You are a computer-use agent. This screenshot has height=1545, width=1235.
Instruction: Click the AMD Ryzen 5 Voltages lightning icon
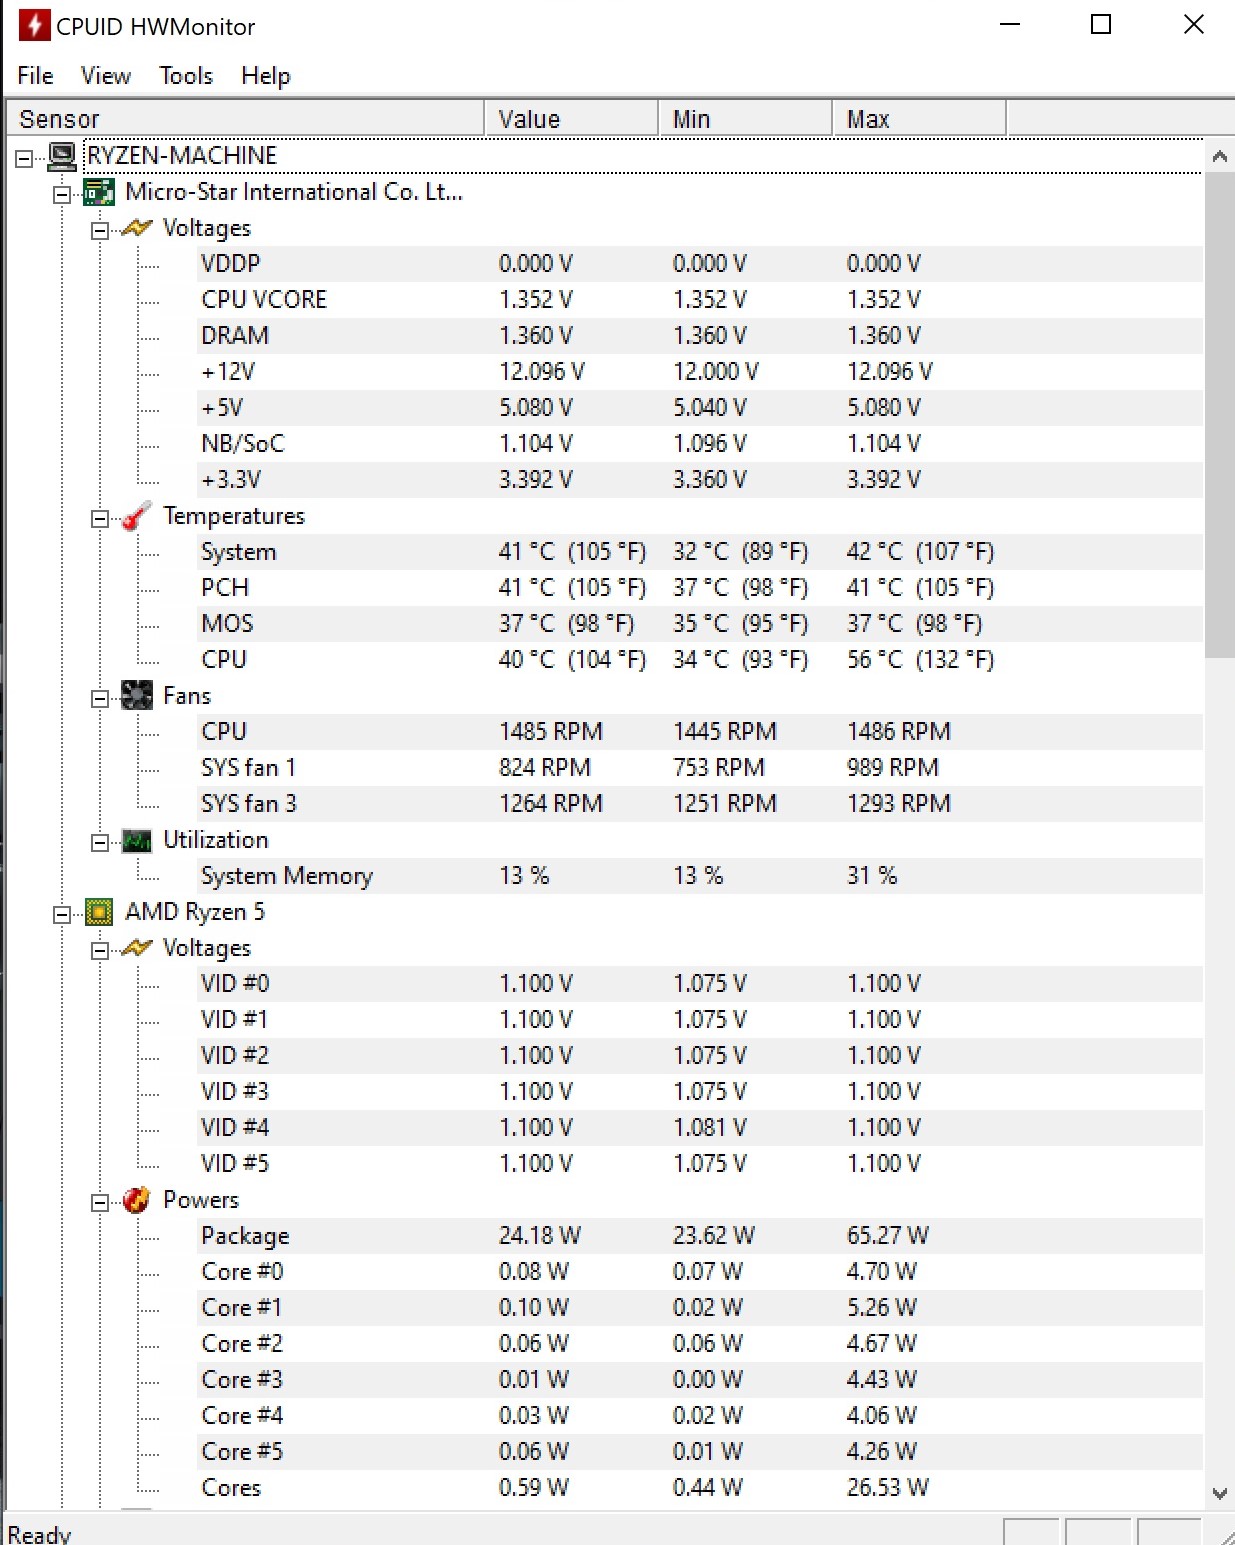(x=136, y=948)
